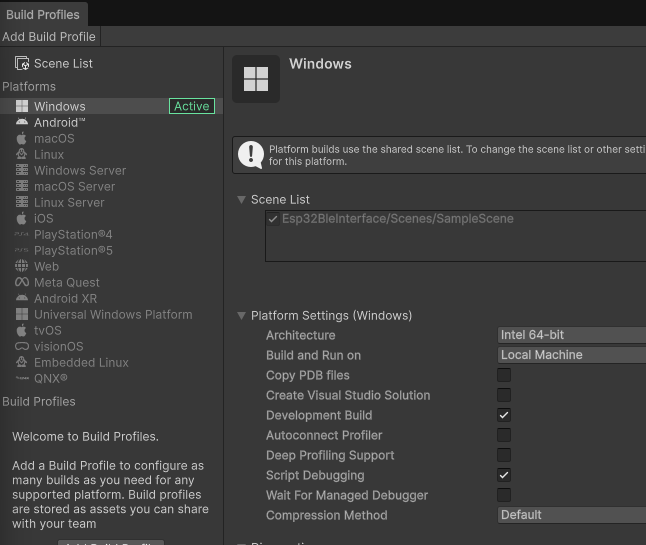Click the Web globe icon
The width and height of the screenshot is (646, 545).
click(x=22, y=267)
